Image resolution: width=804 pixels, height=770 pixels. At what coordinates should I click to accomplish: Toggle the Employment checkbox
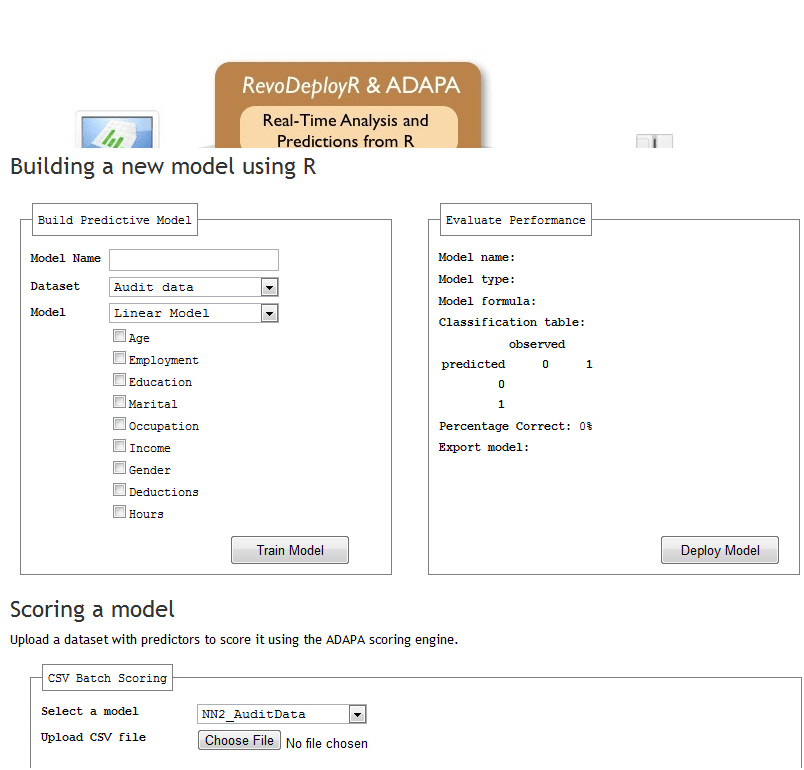tap(120, 359)
